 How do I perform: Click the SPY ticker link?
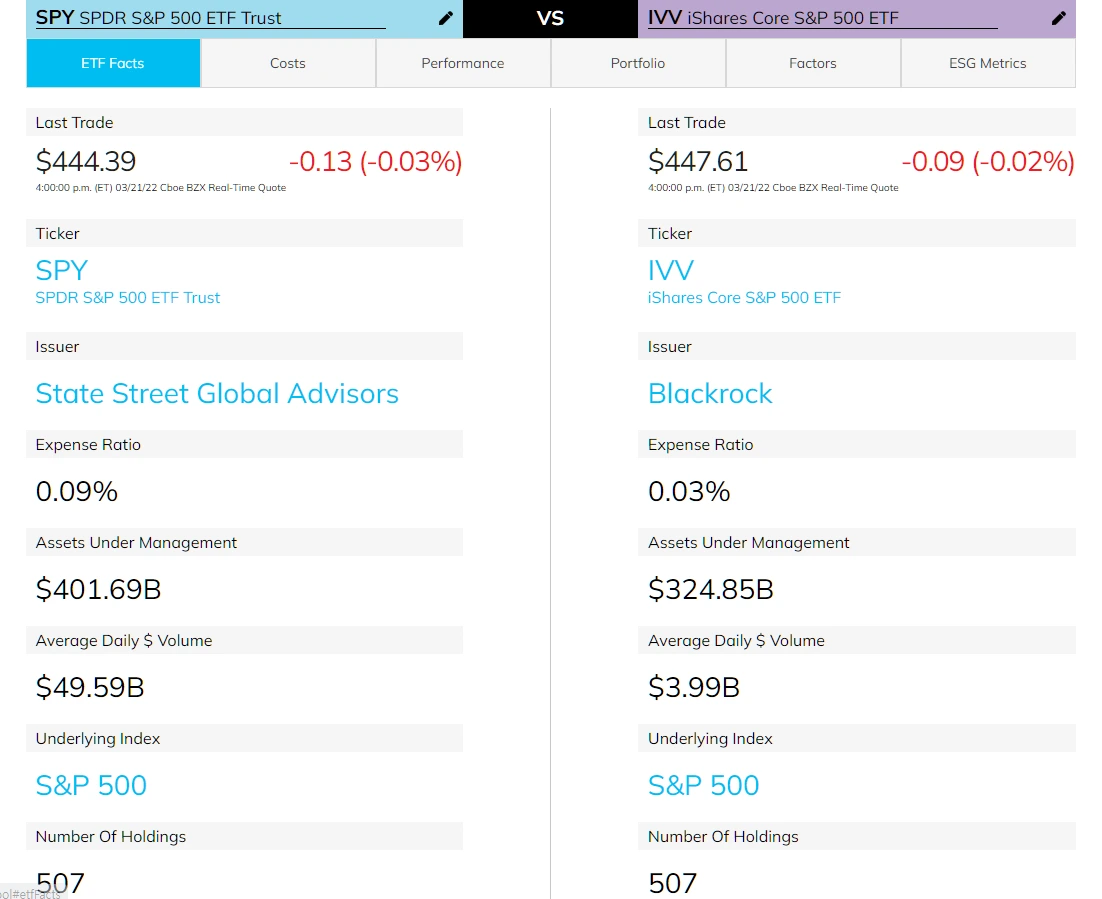[x=62, y=270]
